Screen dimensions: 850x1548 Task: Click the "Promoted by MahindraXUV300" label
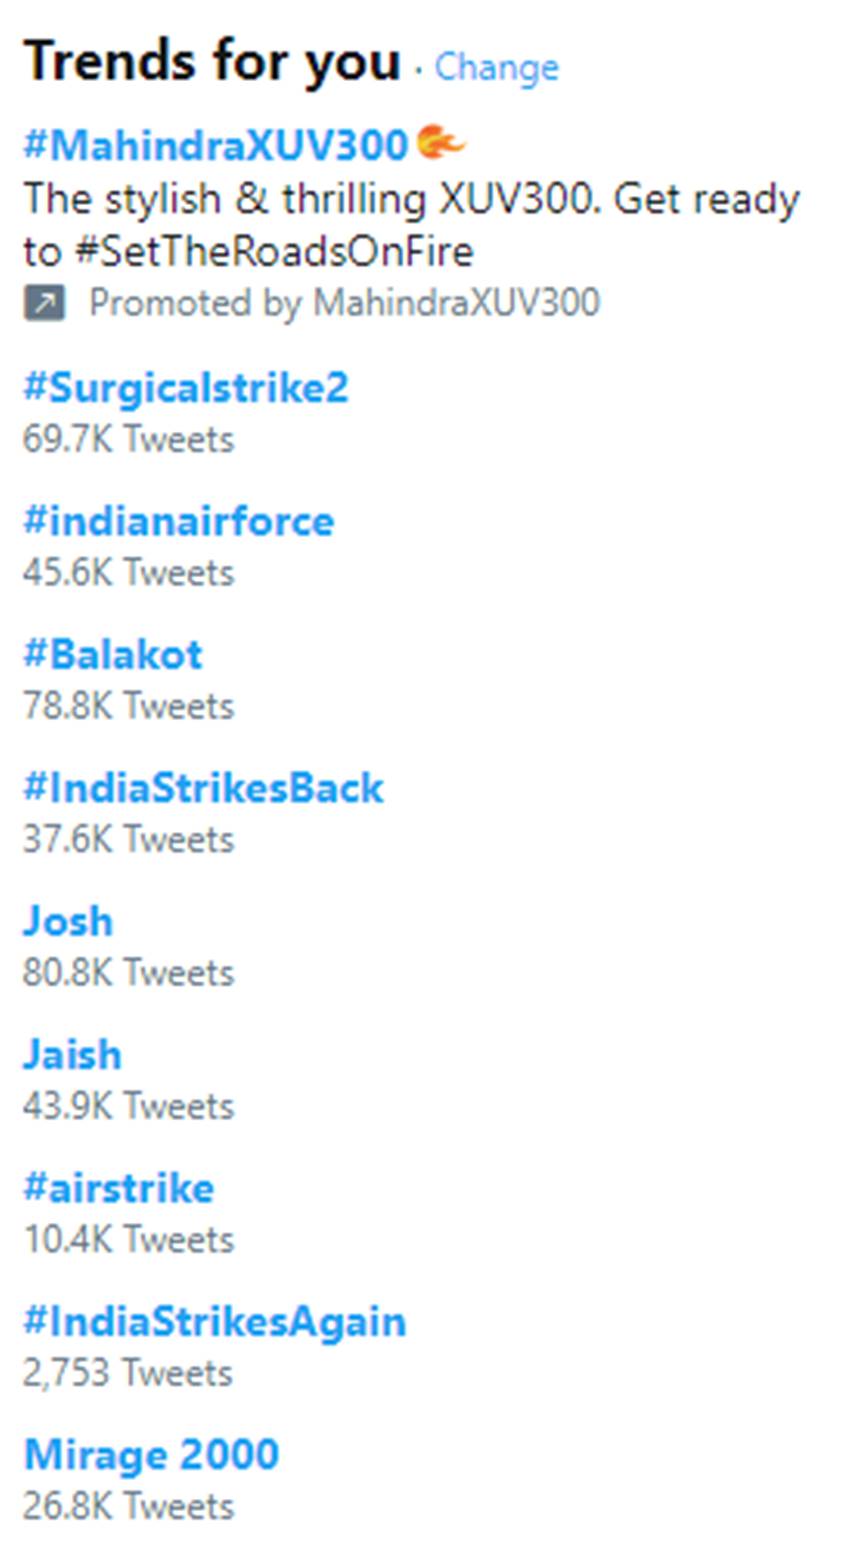(344, 303)
